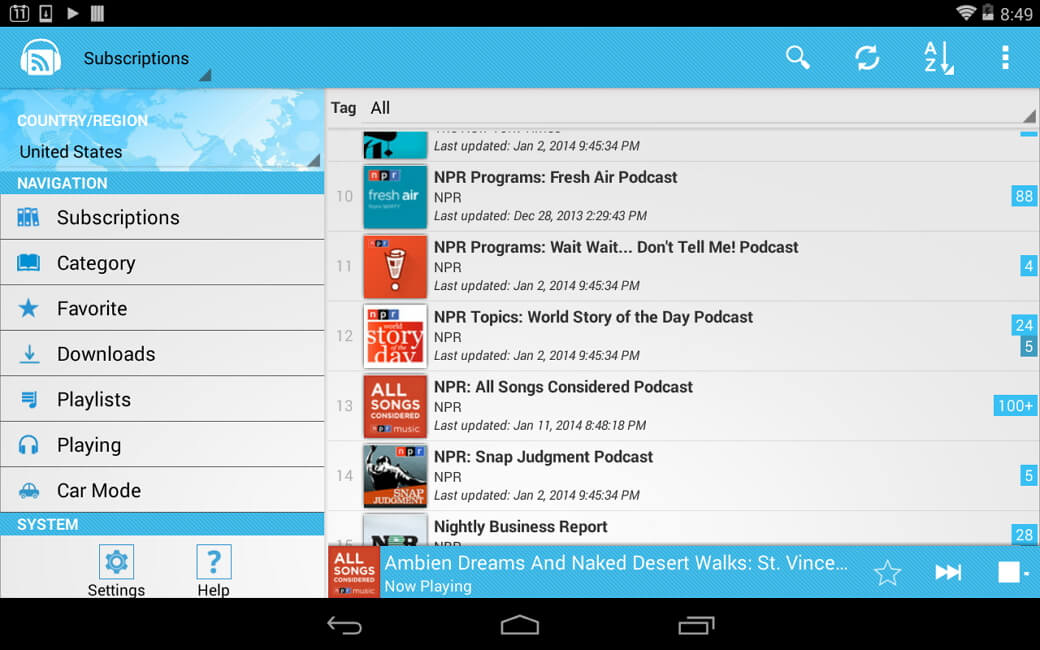The width and height of the screenshot is (1040, 650).
Task: Open Settings gear button
Action: [116, 570]
